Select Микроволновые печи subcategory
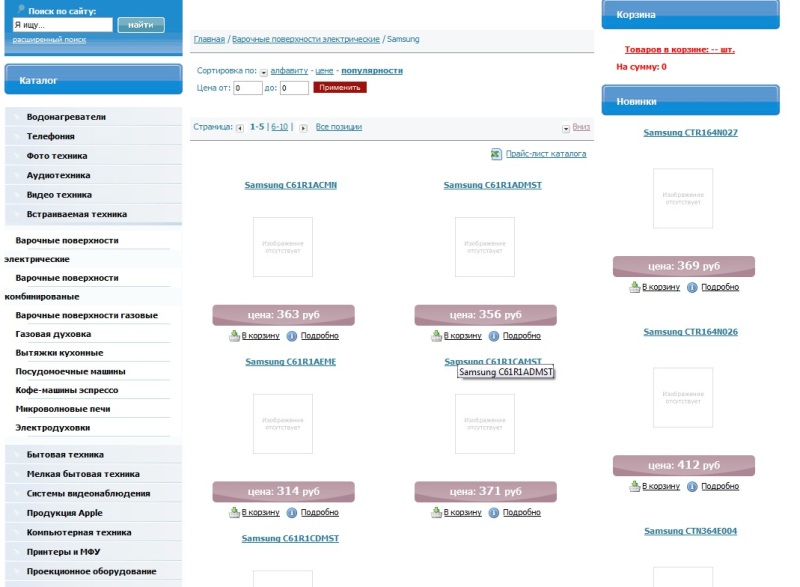Viewport: 800px width, 587px height. tap(63, 409)
